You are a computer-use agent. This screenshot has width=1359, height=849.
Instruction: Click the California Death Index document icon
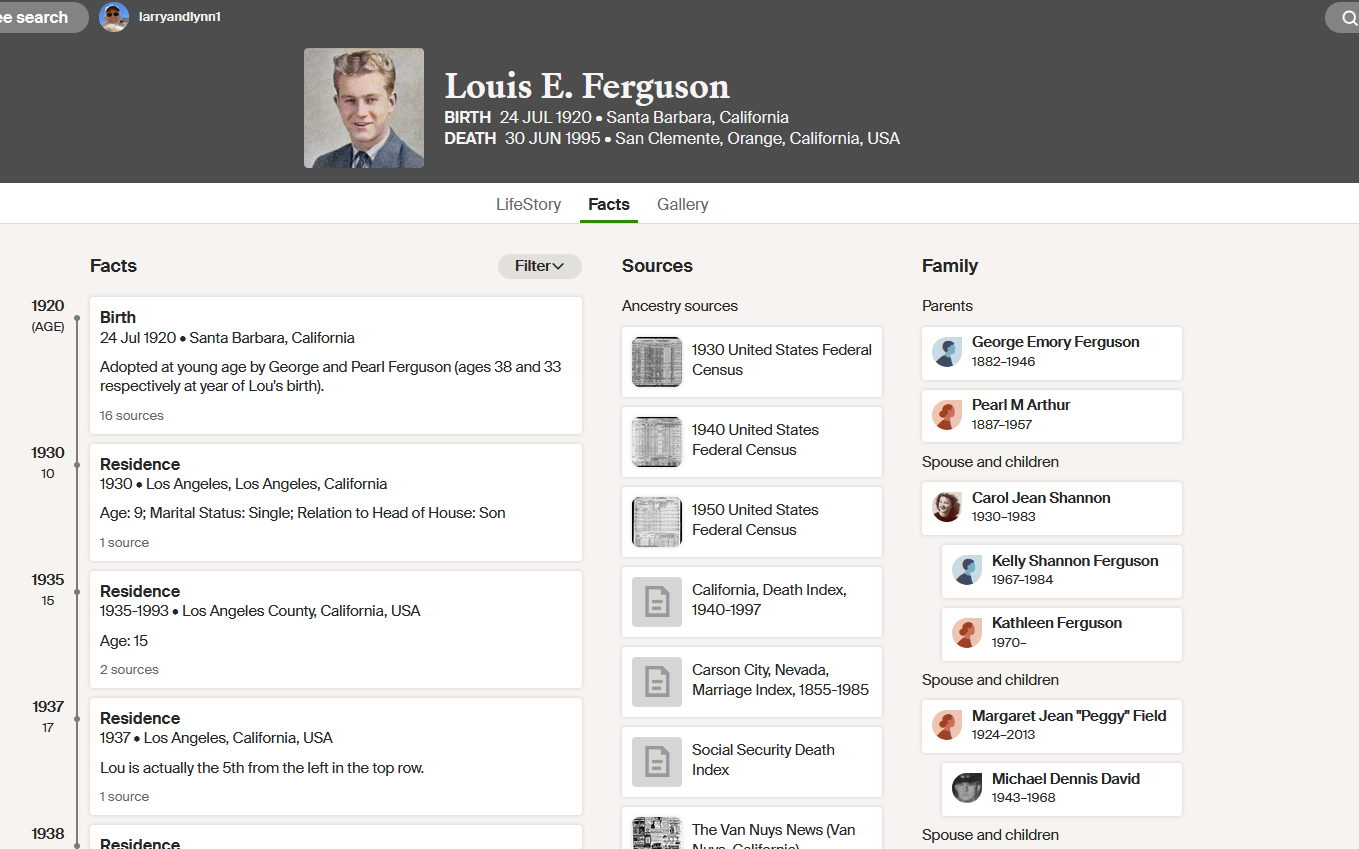click(657, 602)
